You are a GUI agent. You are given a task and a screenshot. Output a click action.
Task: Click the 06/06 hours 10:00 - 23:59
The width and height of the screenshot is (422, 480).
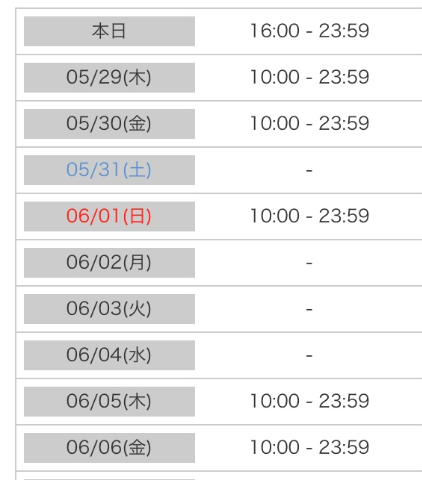click(310, 448)
